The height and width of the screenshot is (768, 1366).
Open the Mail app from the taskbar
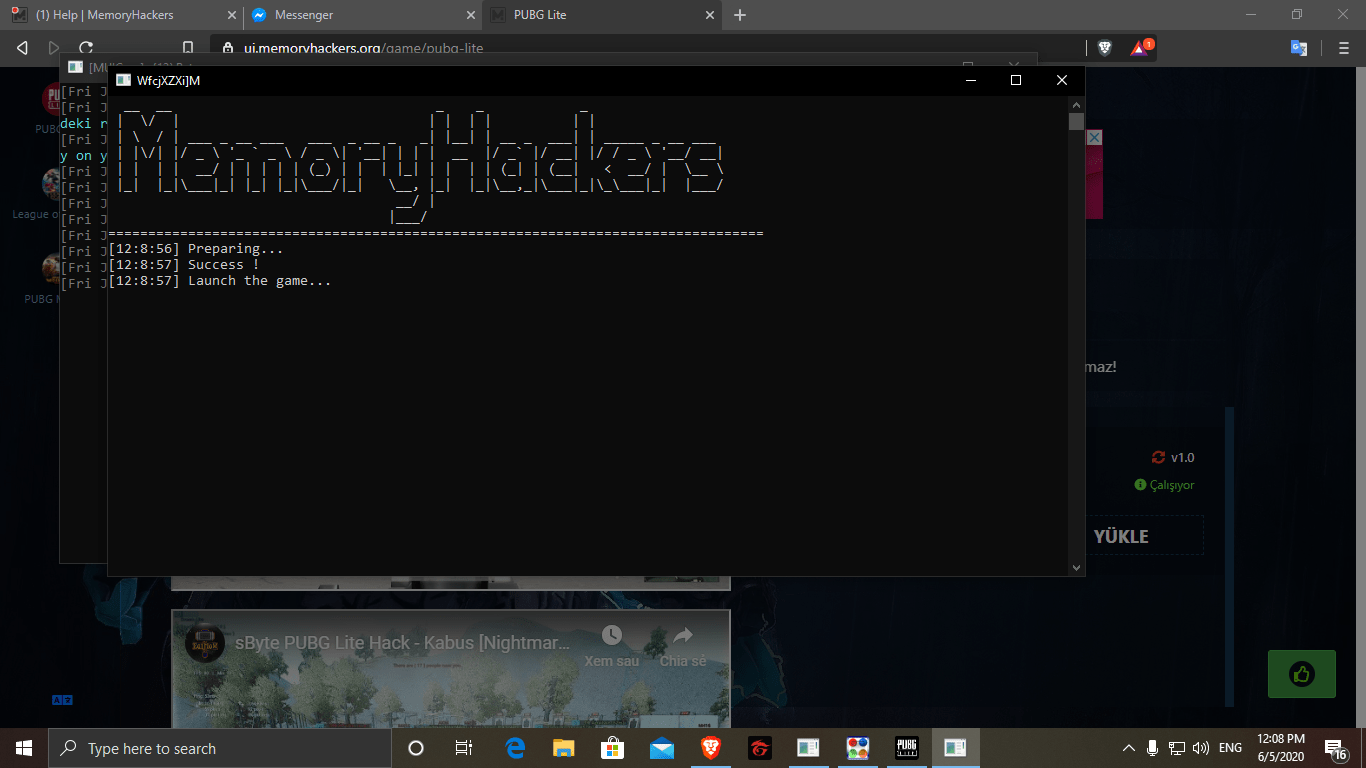coord(661,748)
